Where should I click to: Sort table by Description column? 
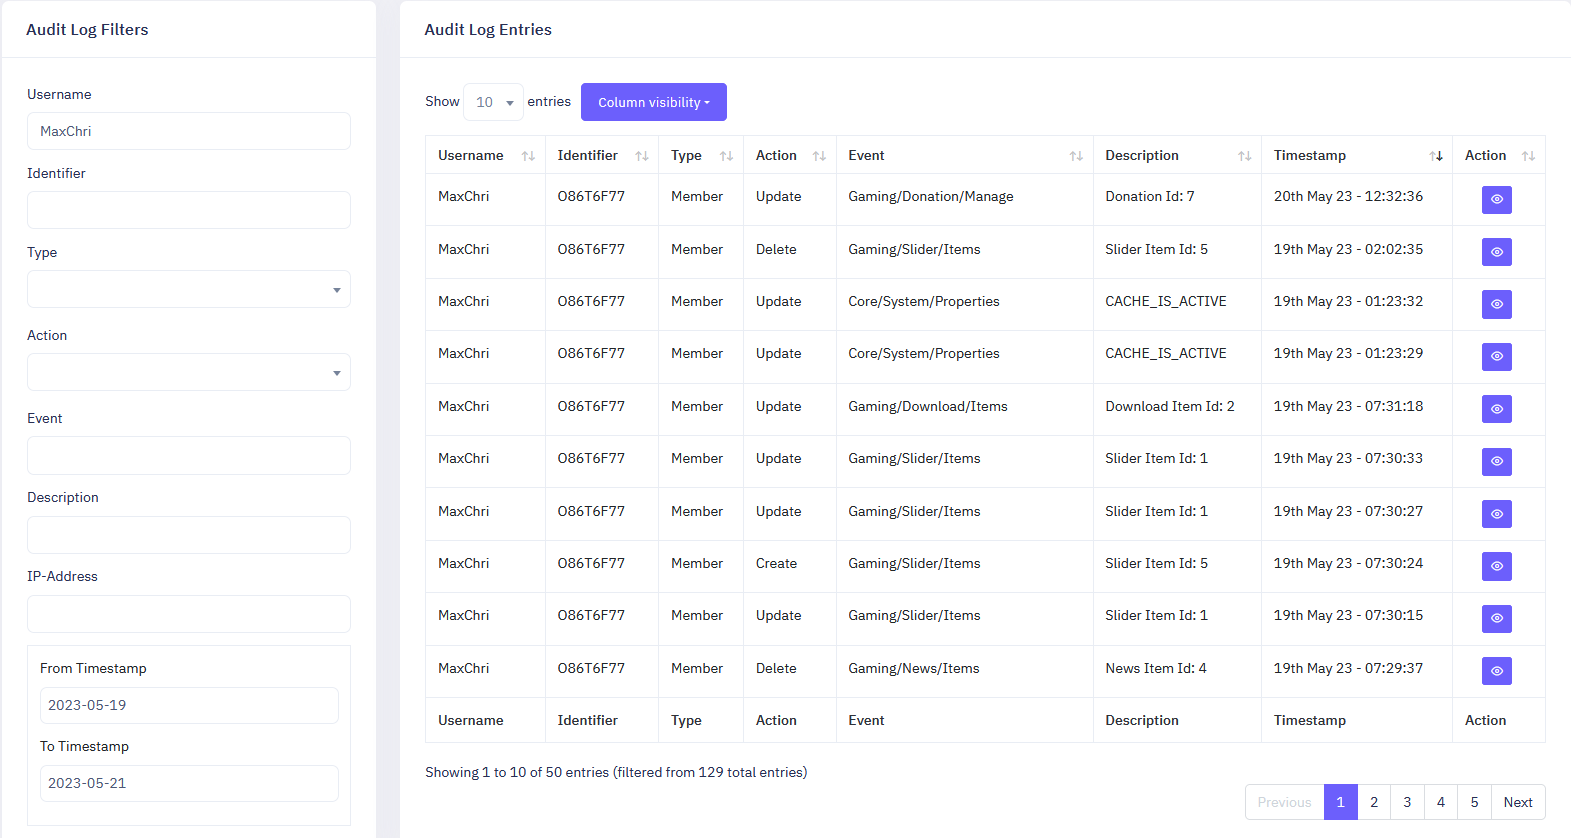tap(1177, 155)
